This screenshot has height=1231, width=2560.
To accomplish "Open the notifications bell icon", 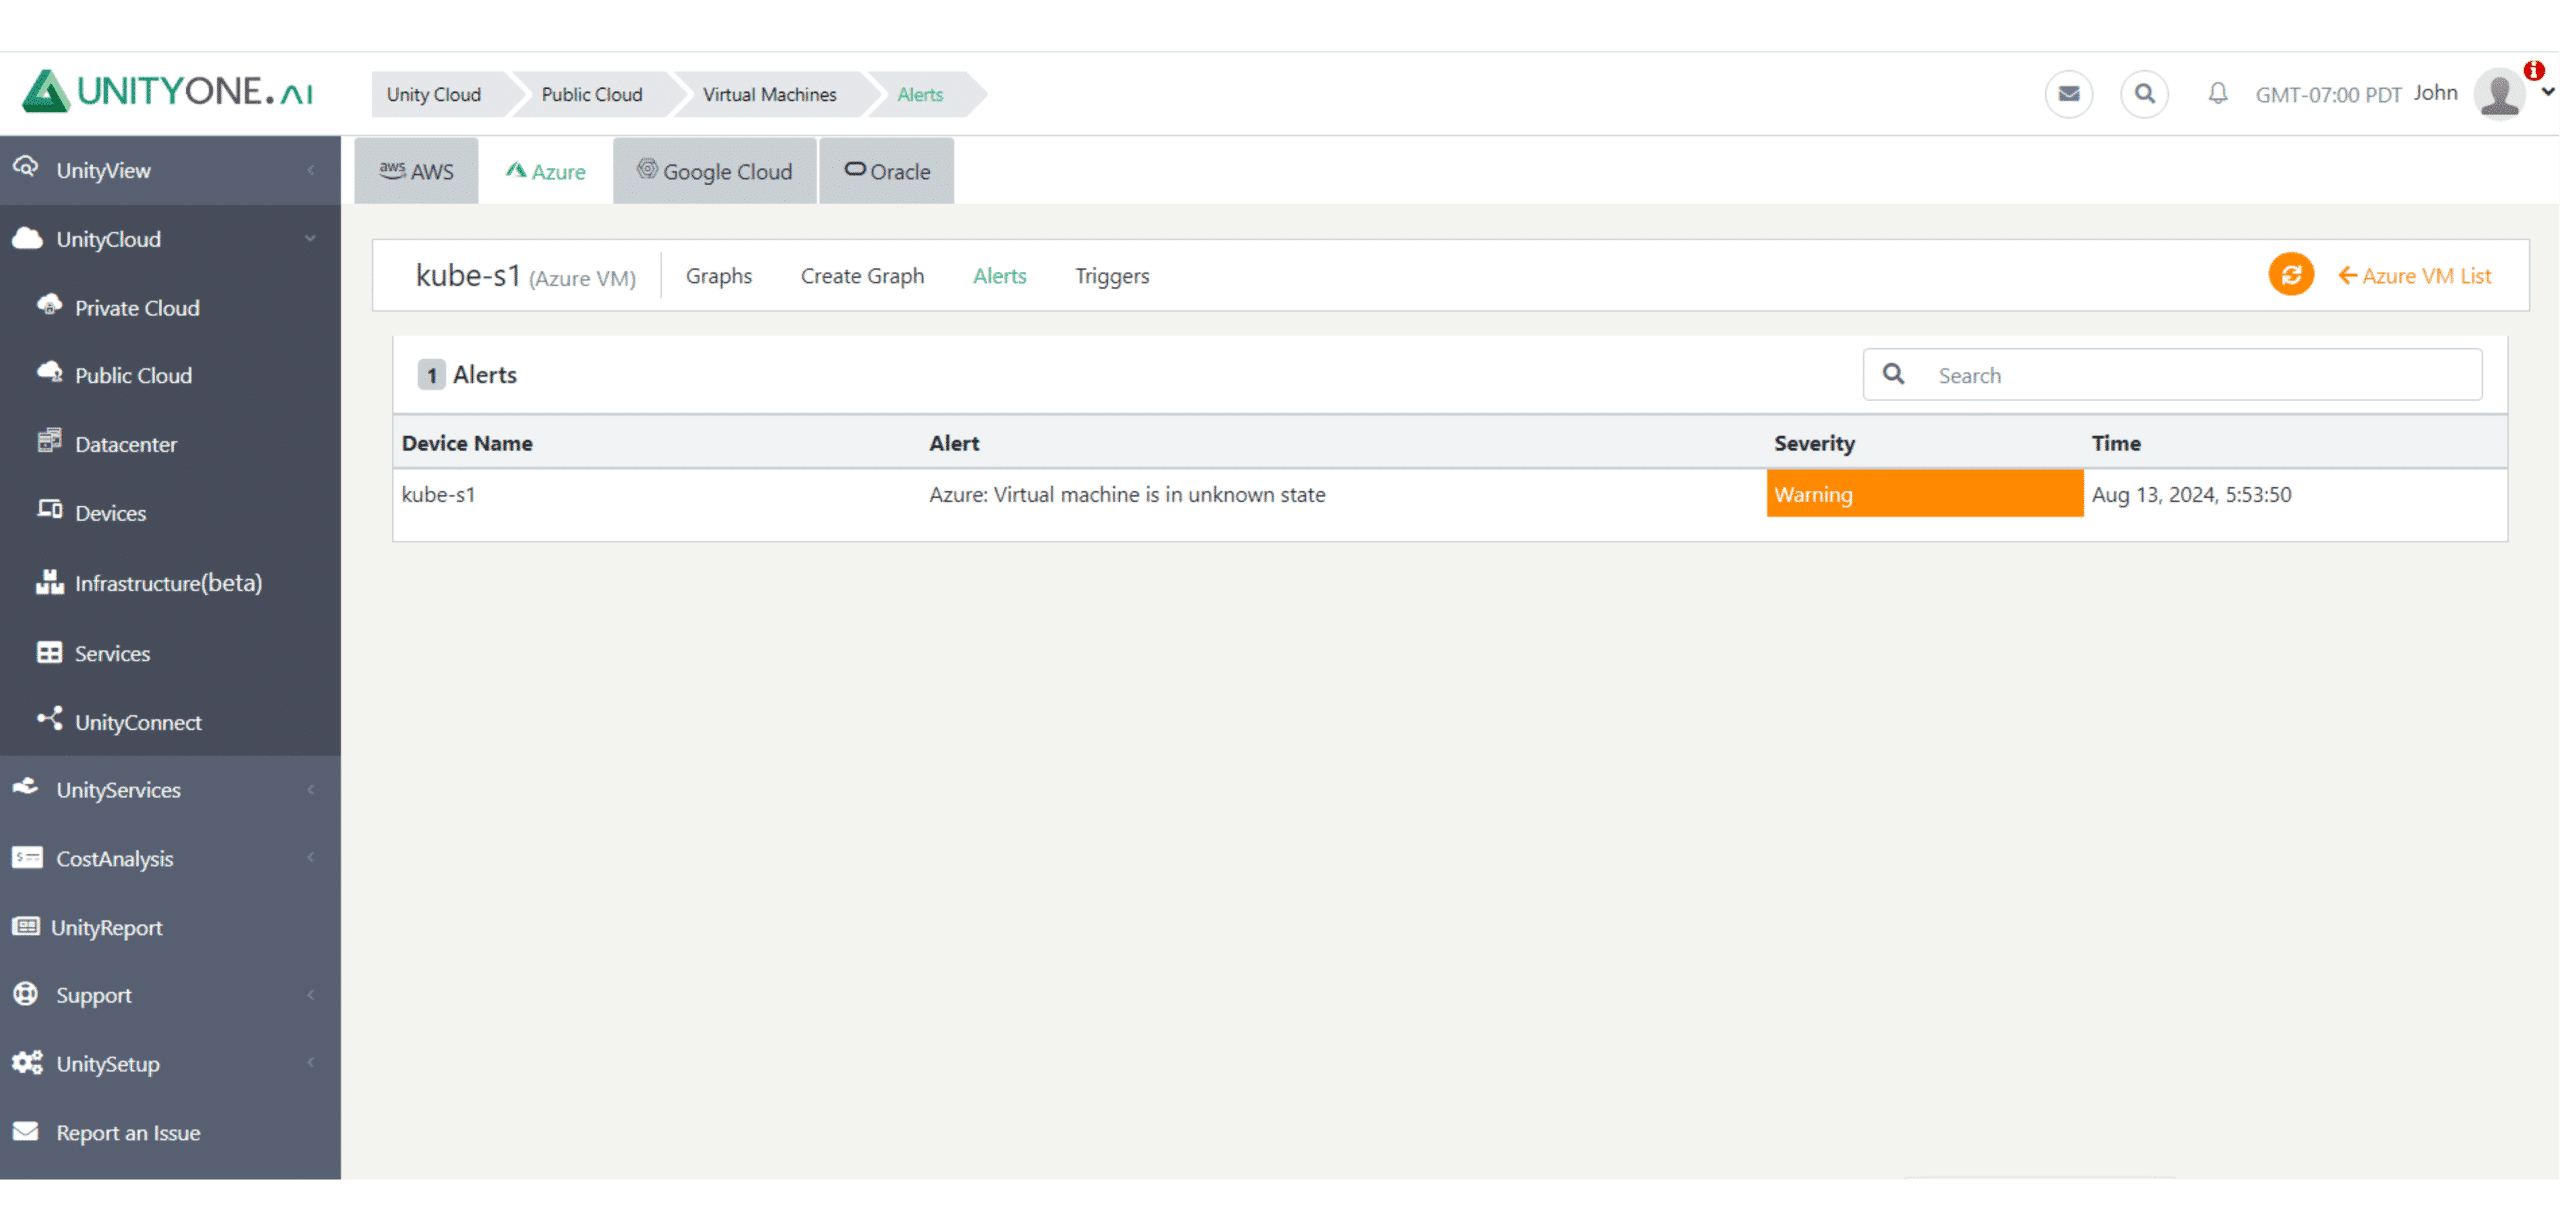I will 2217,93.
